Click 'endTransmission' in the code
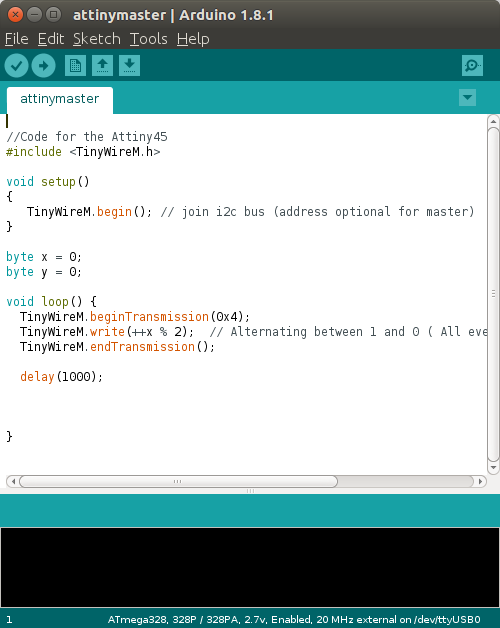The image size is (500, 628). point(142,347)
